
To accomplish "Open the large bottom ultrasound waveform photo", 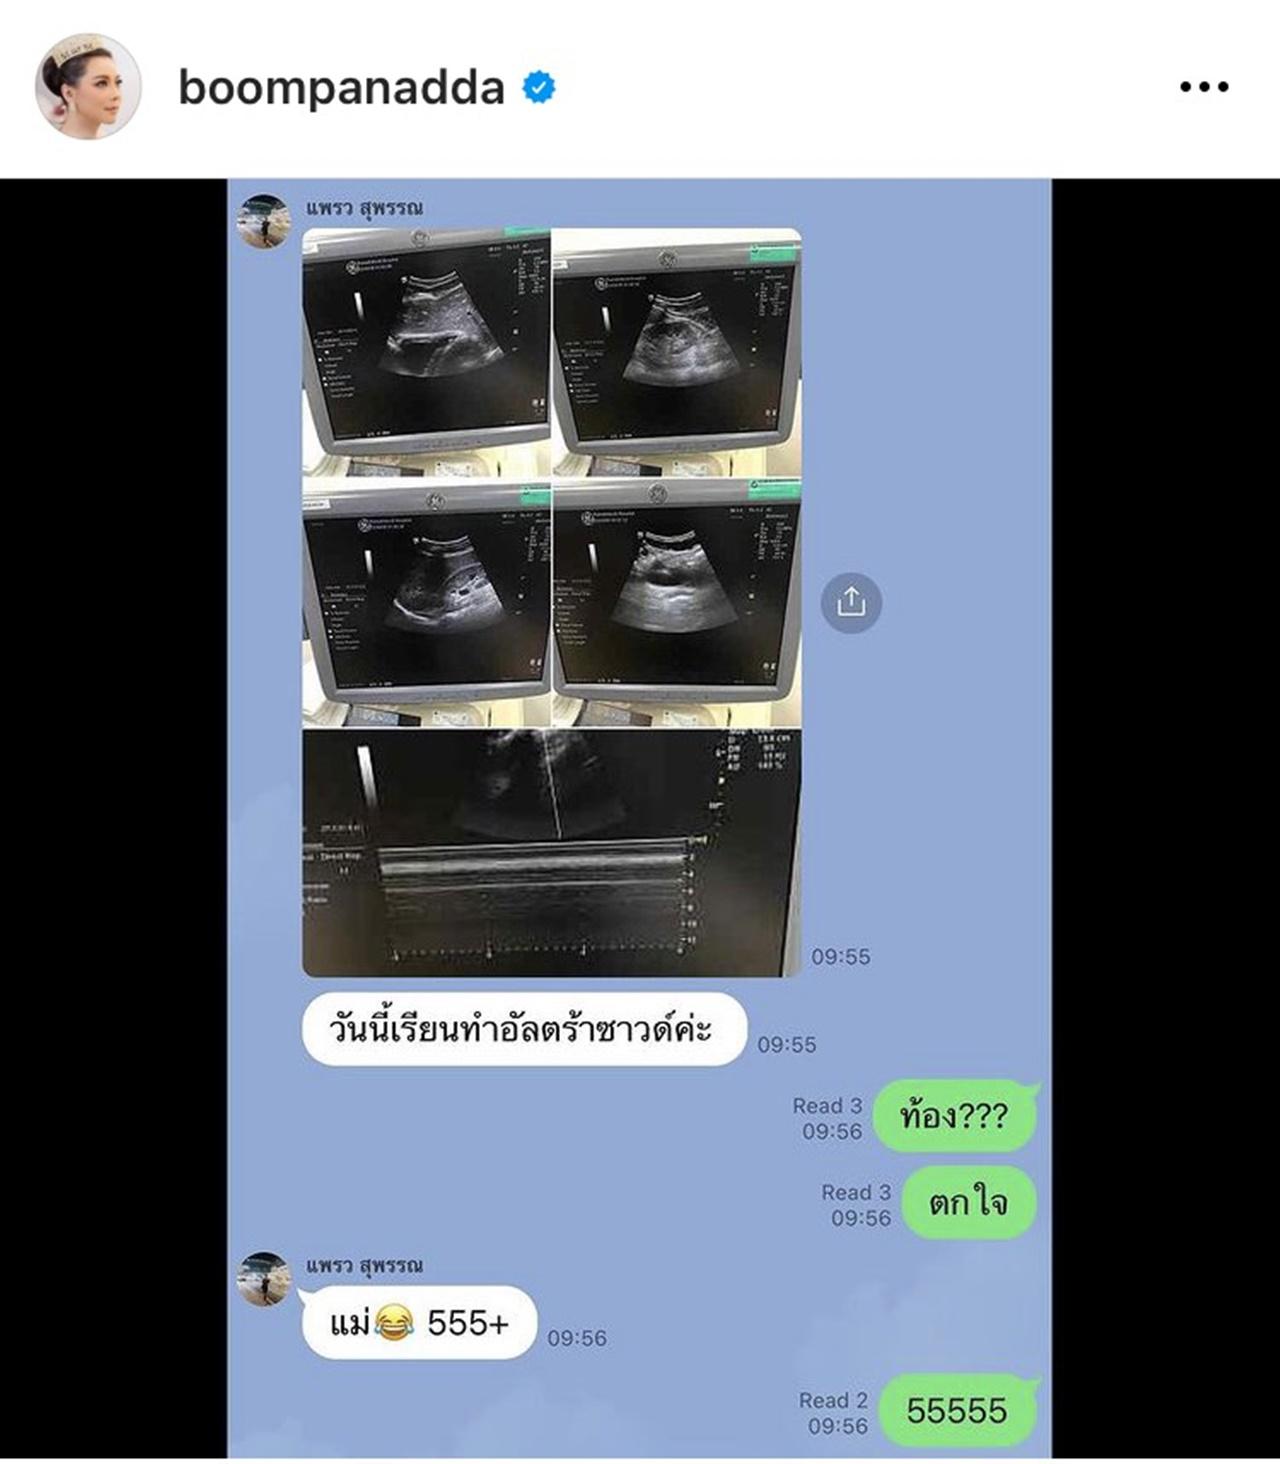I will pos(552,853).
